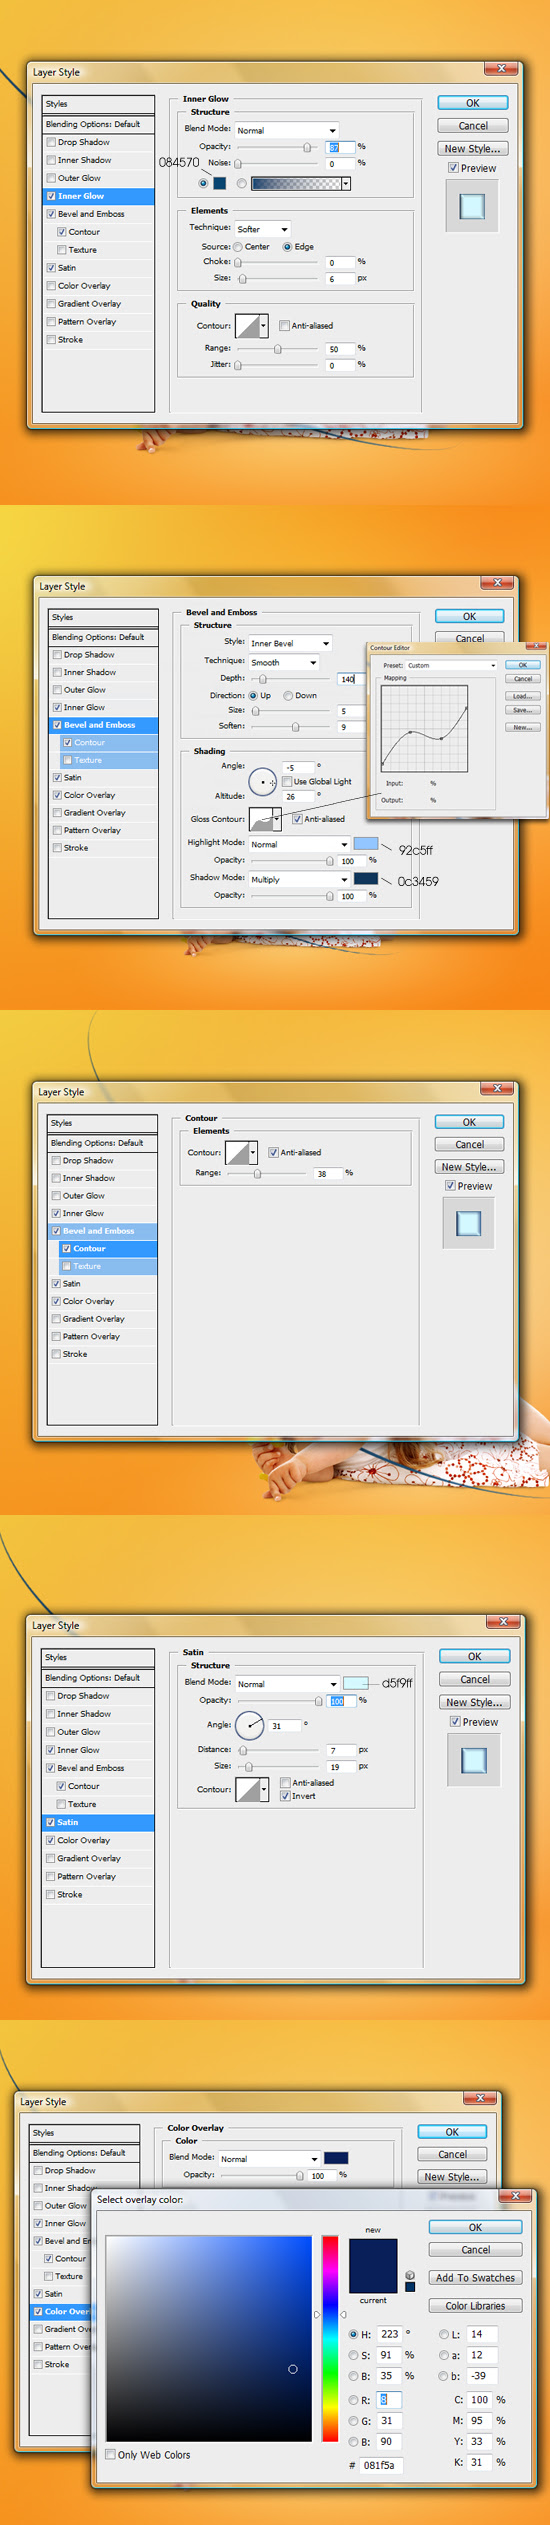Tick the Only Web Colors checkbox
This screenshot has height=2525, width=550.
click(111, 2454)
